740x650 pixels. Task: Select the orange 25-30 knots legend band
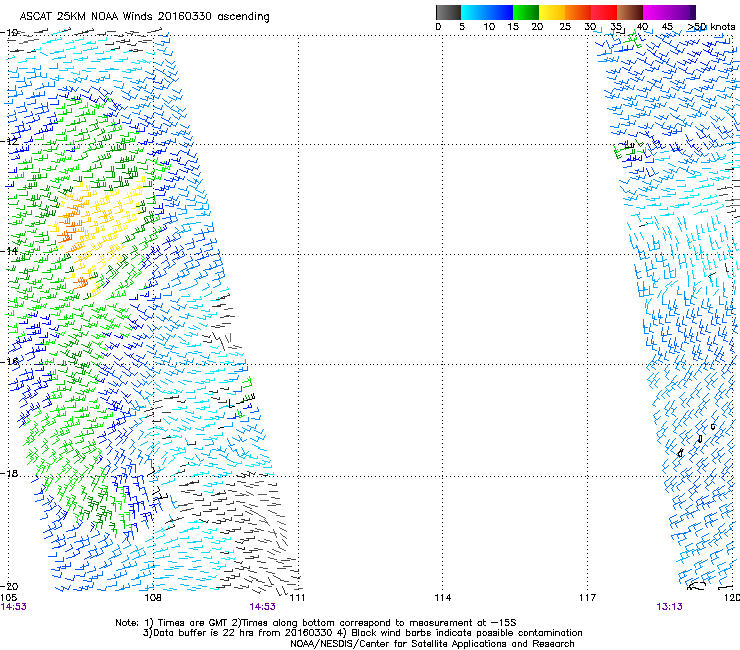[x=578, y=12]
